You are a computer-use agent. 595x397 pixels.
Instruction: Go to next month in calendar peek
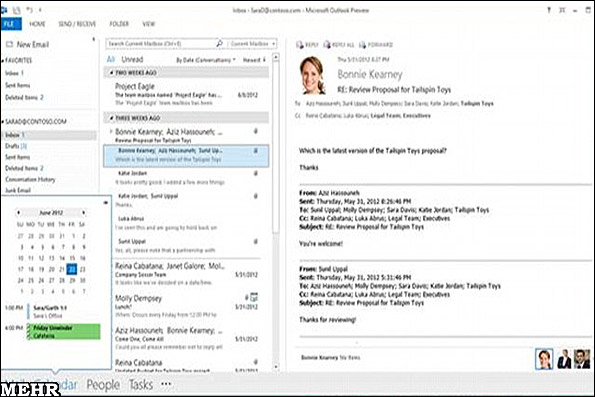tap(83, 213)
